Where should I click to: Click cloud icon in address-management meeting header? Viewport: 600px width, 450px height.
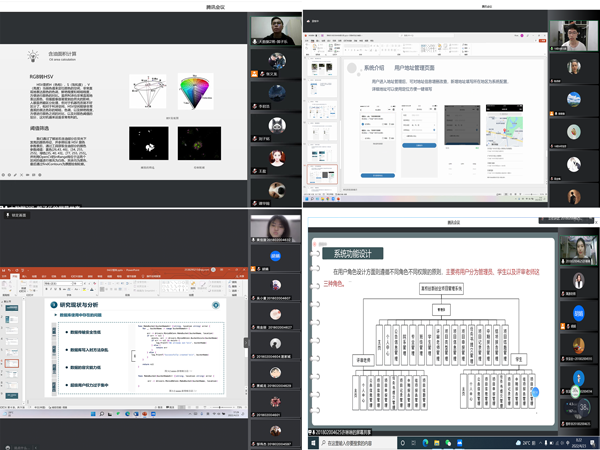point(309,21)
